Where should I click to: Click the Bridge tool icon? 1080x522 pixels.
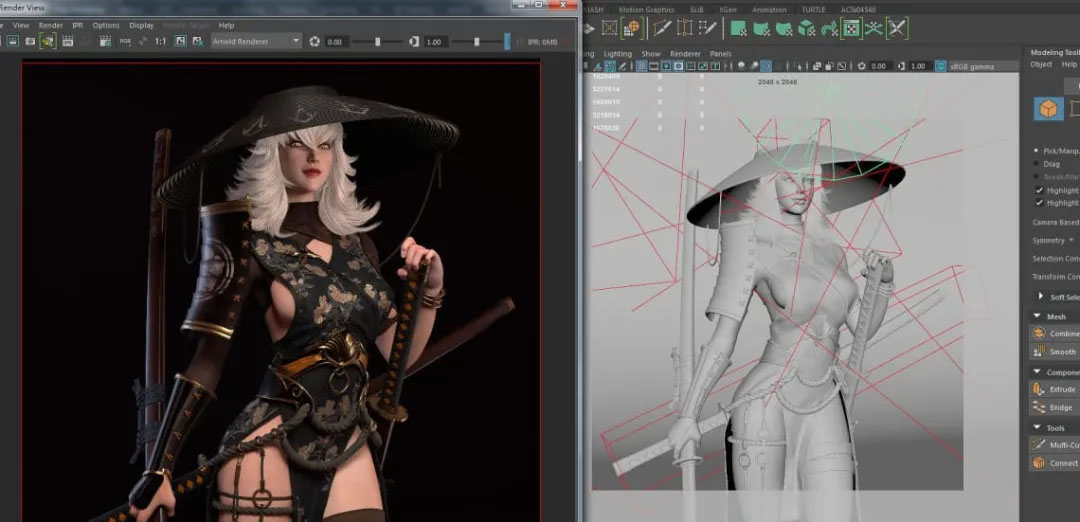(1040, 407)
